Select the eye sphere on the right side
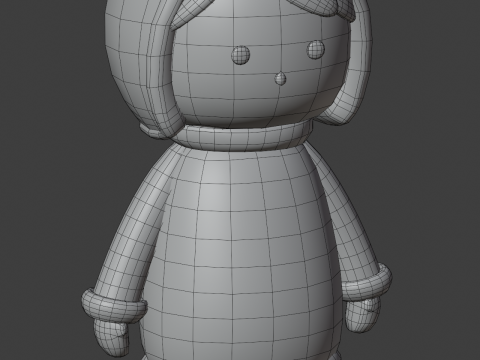The image size is (480, 360). pyautogui.click(x=315, y=49)
